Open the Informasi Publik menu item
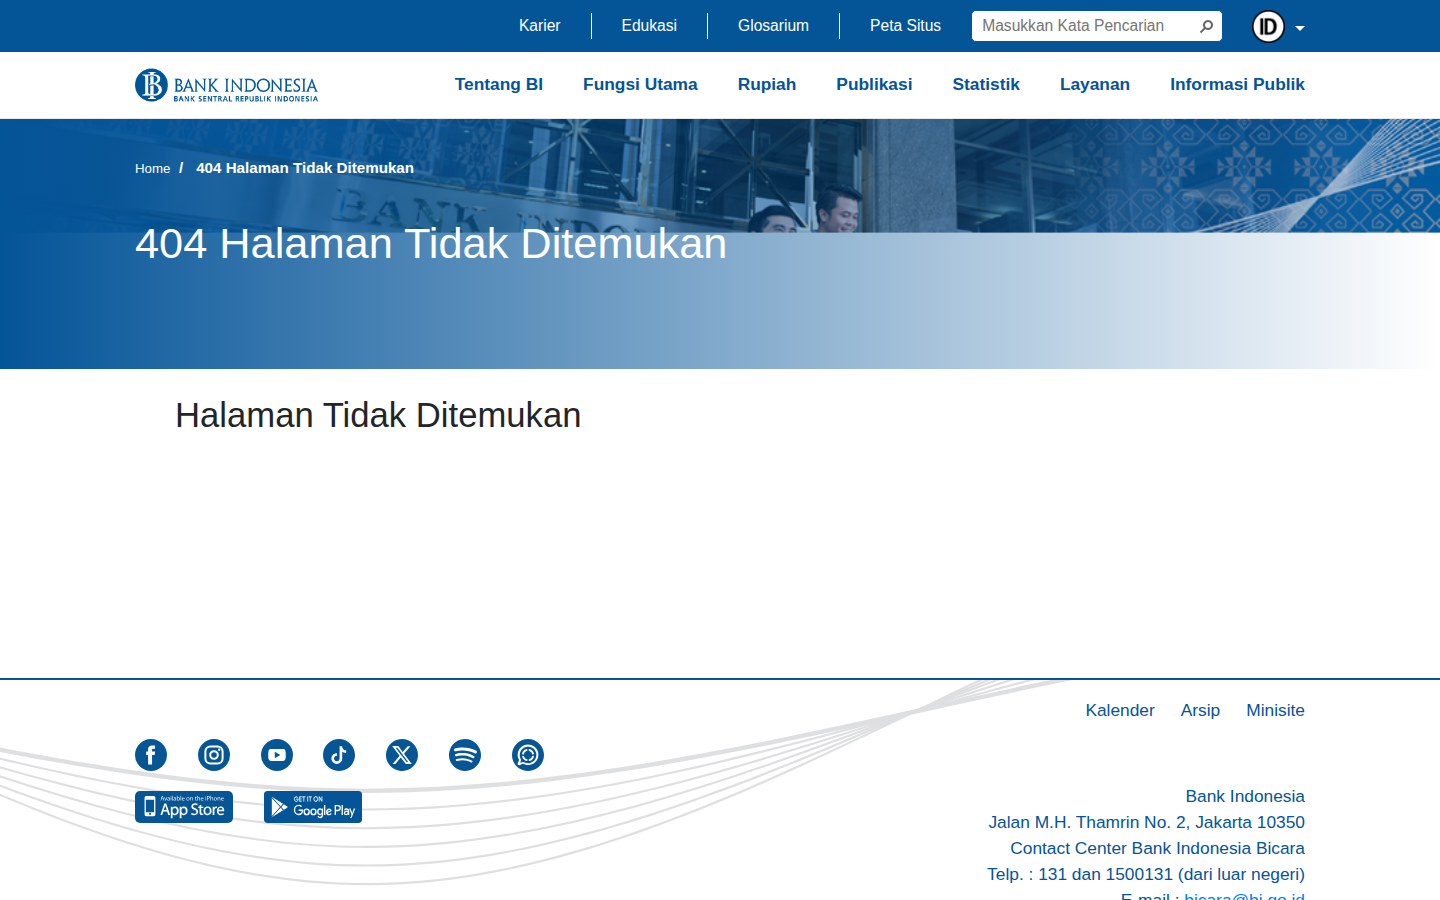The width and height of the screenshot is (1440, 900). pos(1237,85)
